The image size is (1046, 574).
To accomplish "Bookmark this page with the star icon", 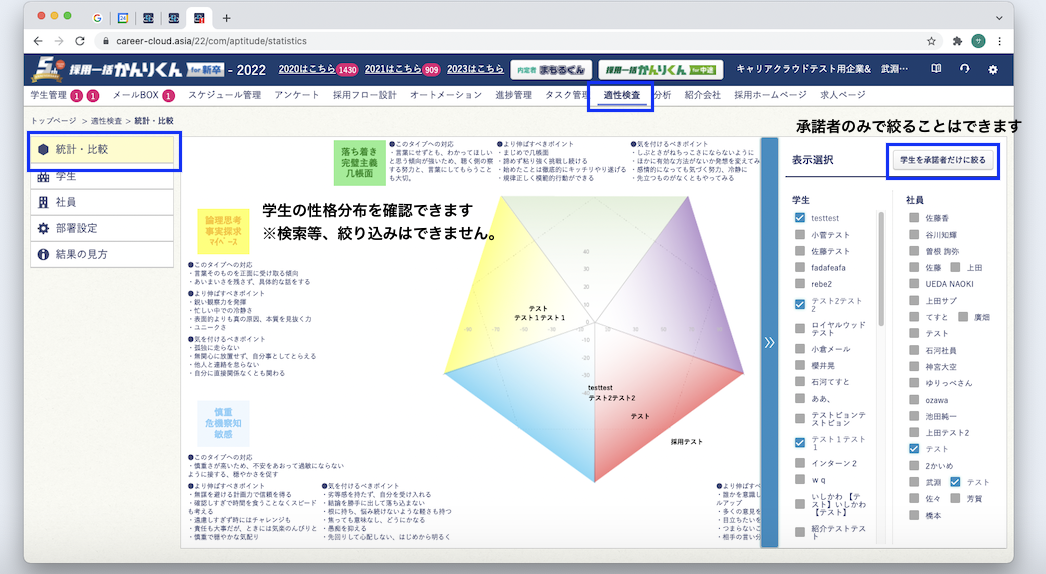I will coord(931,41).
